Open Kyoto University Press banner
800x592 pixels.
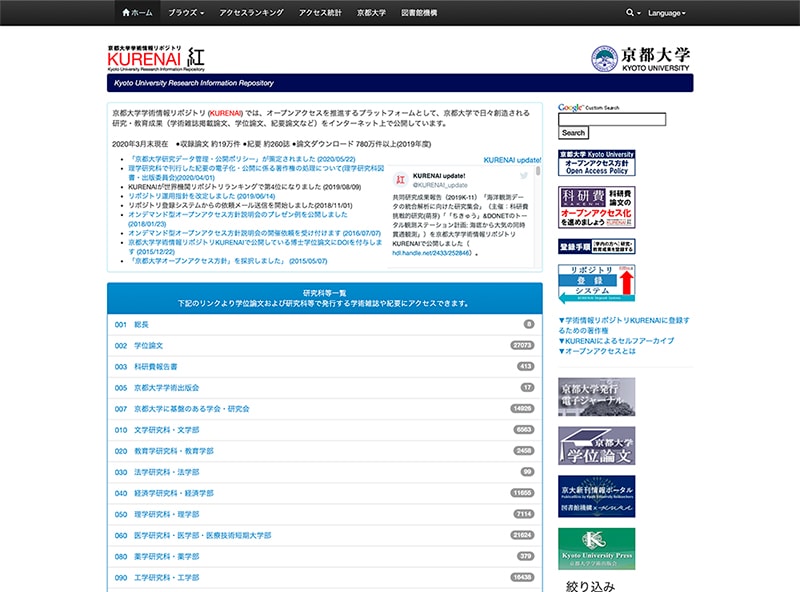tap(596, 549)
